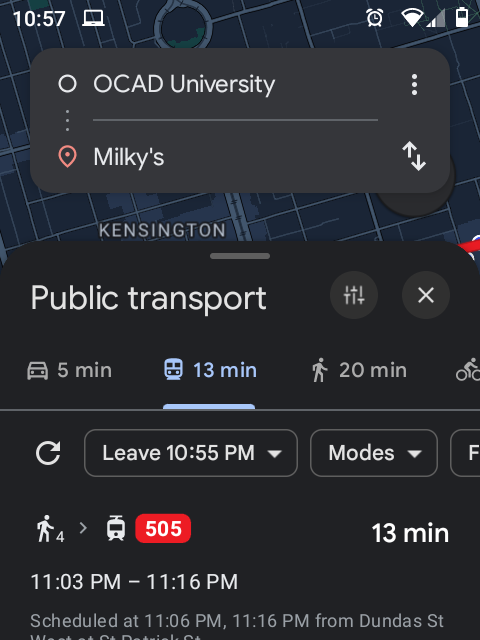Image resolution: width=480 pixels, height=640 pixels.
Task: Switch to the driving 5 min tab
Action: click(69, 370)
